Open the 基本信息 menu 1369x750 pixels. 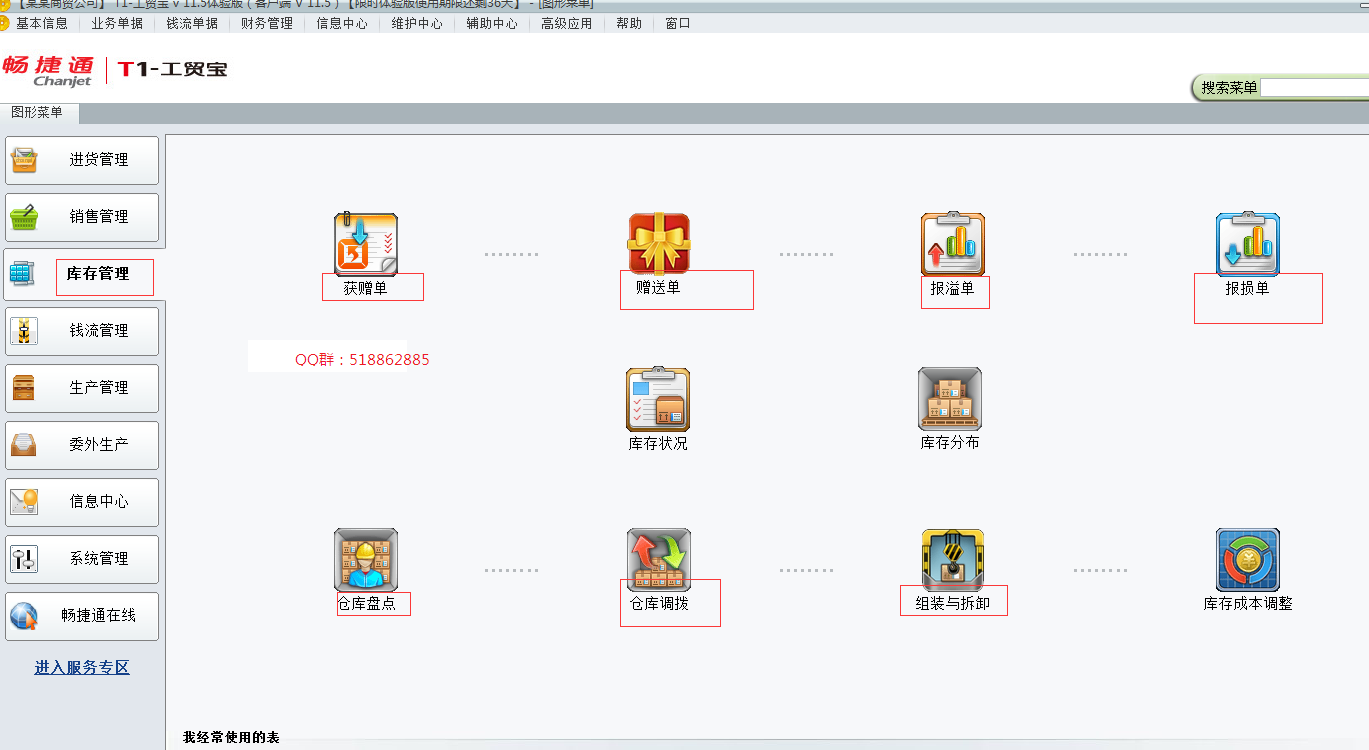[42, 23]
